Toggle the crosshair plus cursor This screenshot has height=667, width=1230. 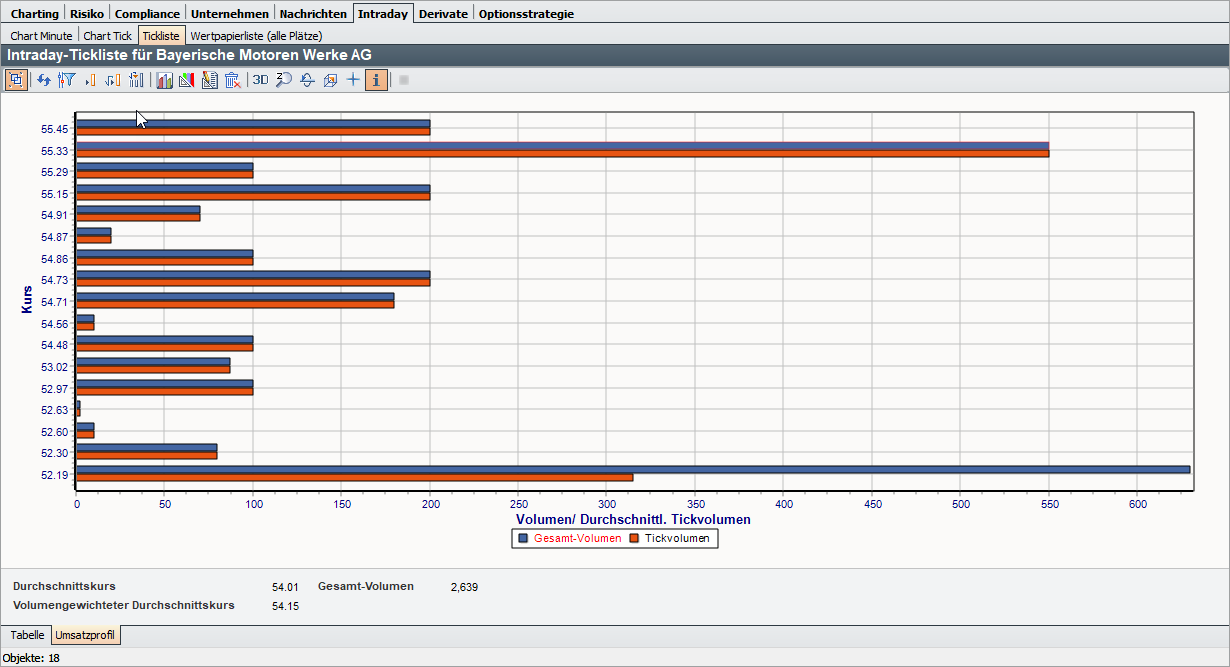coord(353,80)
